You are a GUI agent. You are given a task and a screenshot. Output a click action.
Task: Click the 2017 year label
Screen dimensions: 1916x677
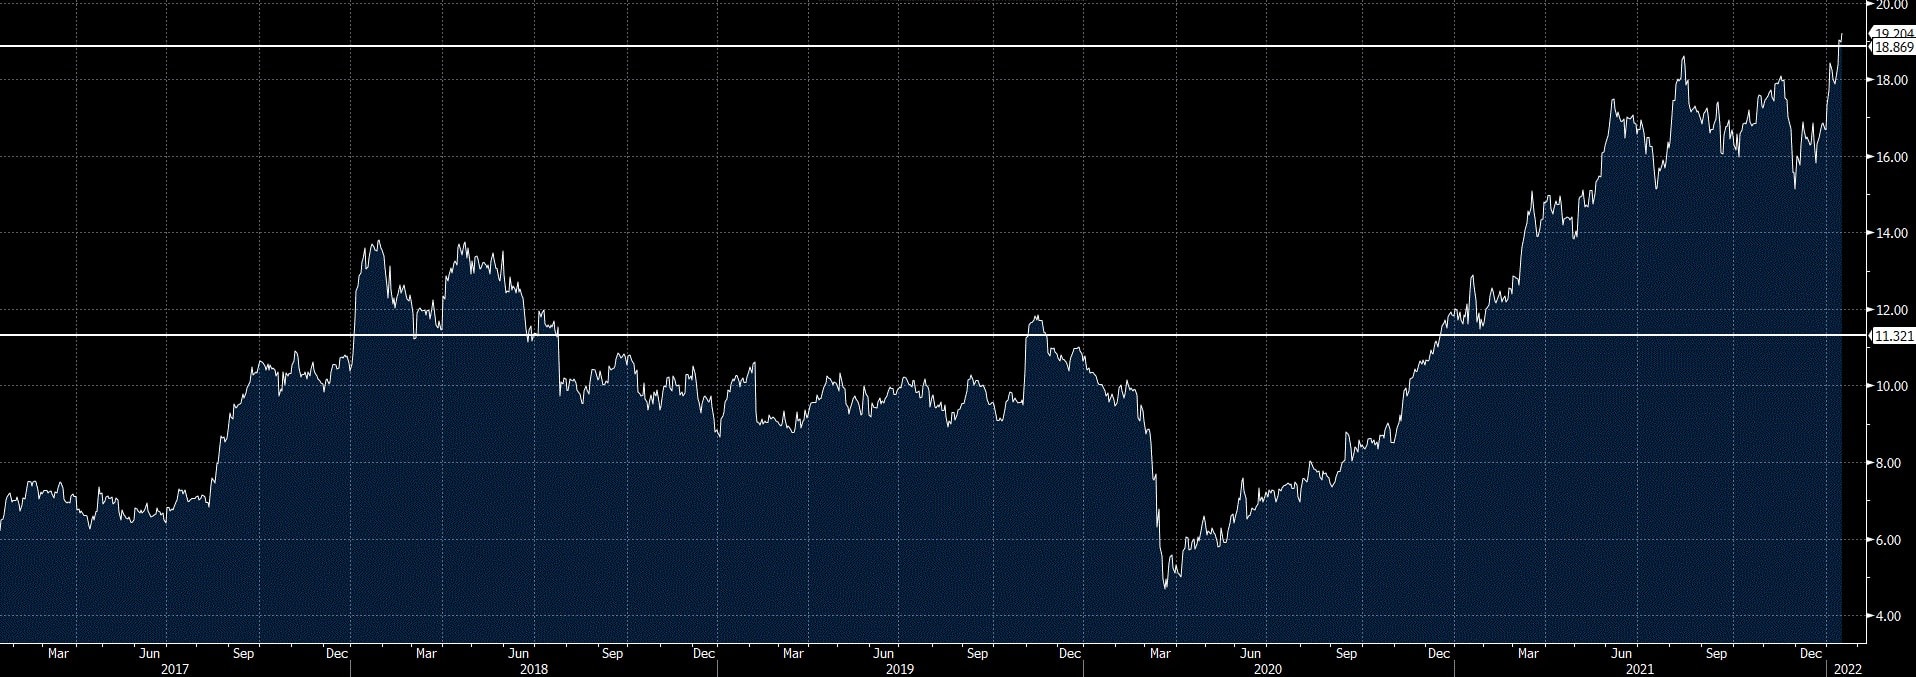175,669
